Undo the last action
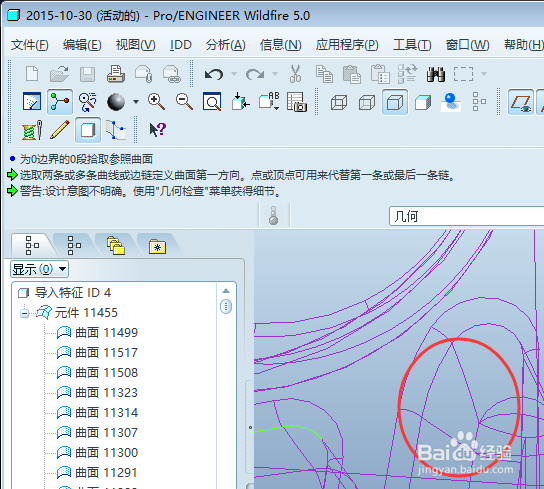544x489 pixels. pyautogui.click(x=214, y=74)
